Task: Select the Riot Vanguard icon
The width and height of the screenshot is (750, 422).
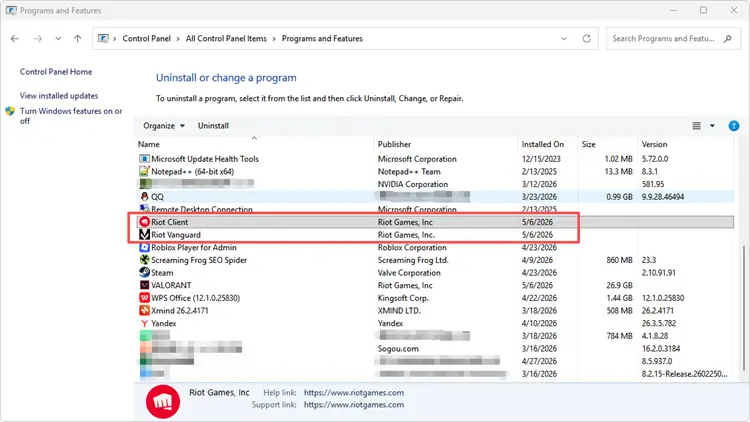Action: pyautogui.click(x=144, y=234)
